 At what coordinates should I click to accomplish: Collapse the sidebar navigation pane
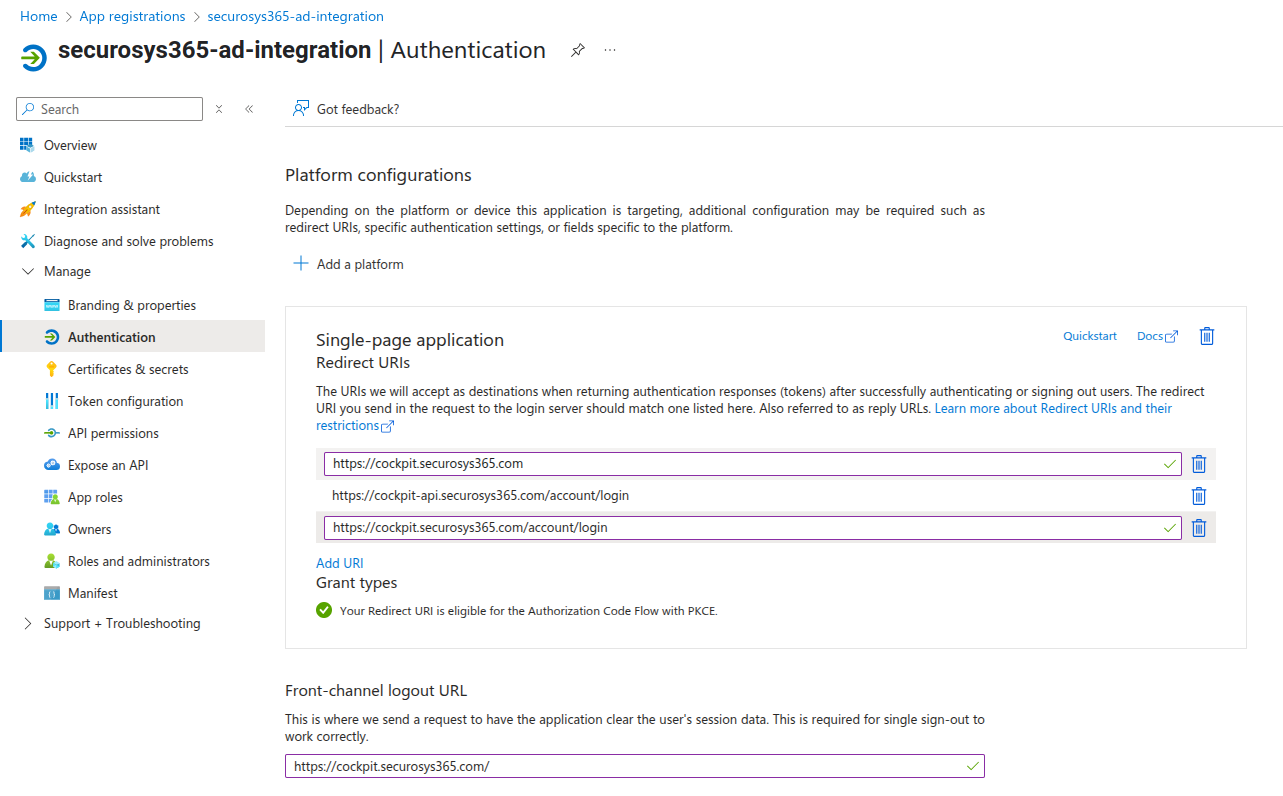point(249,109)
